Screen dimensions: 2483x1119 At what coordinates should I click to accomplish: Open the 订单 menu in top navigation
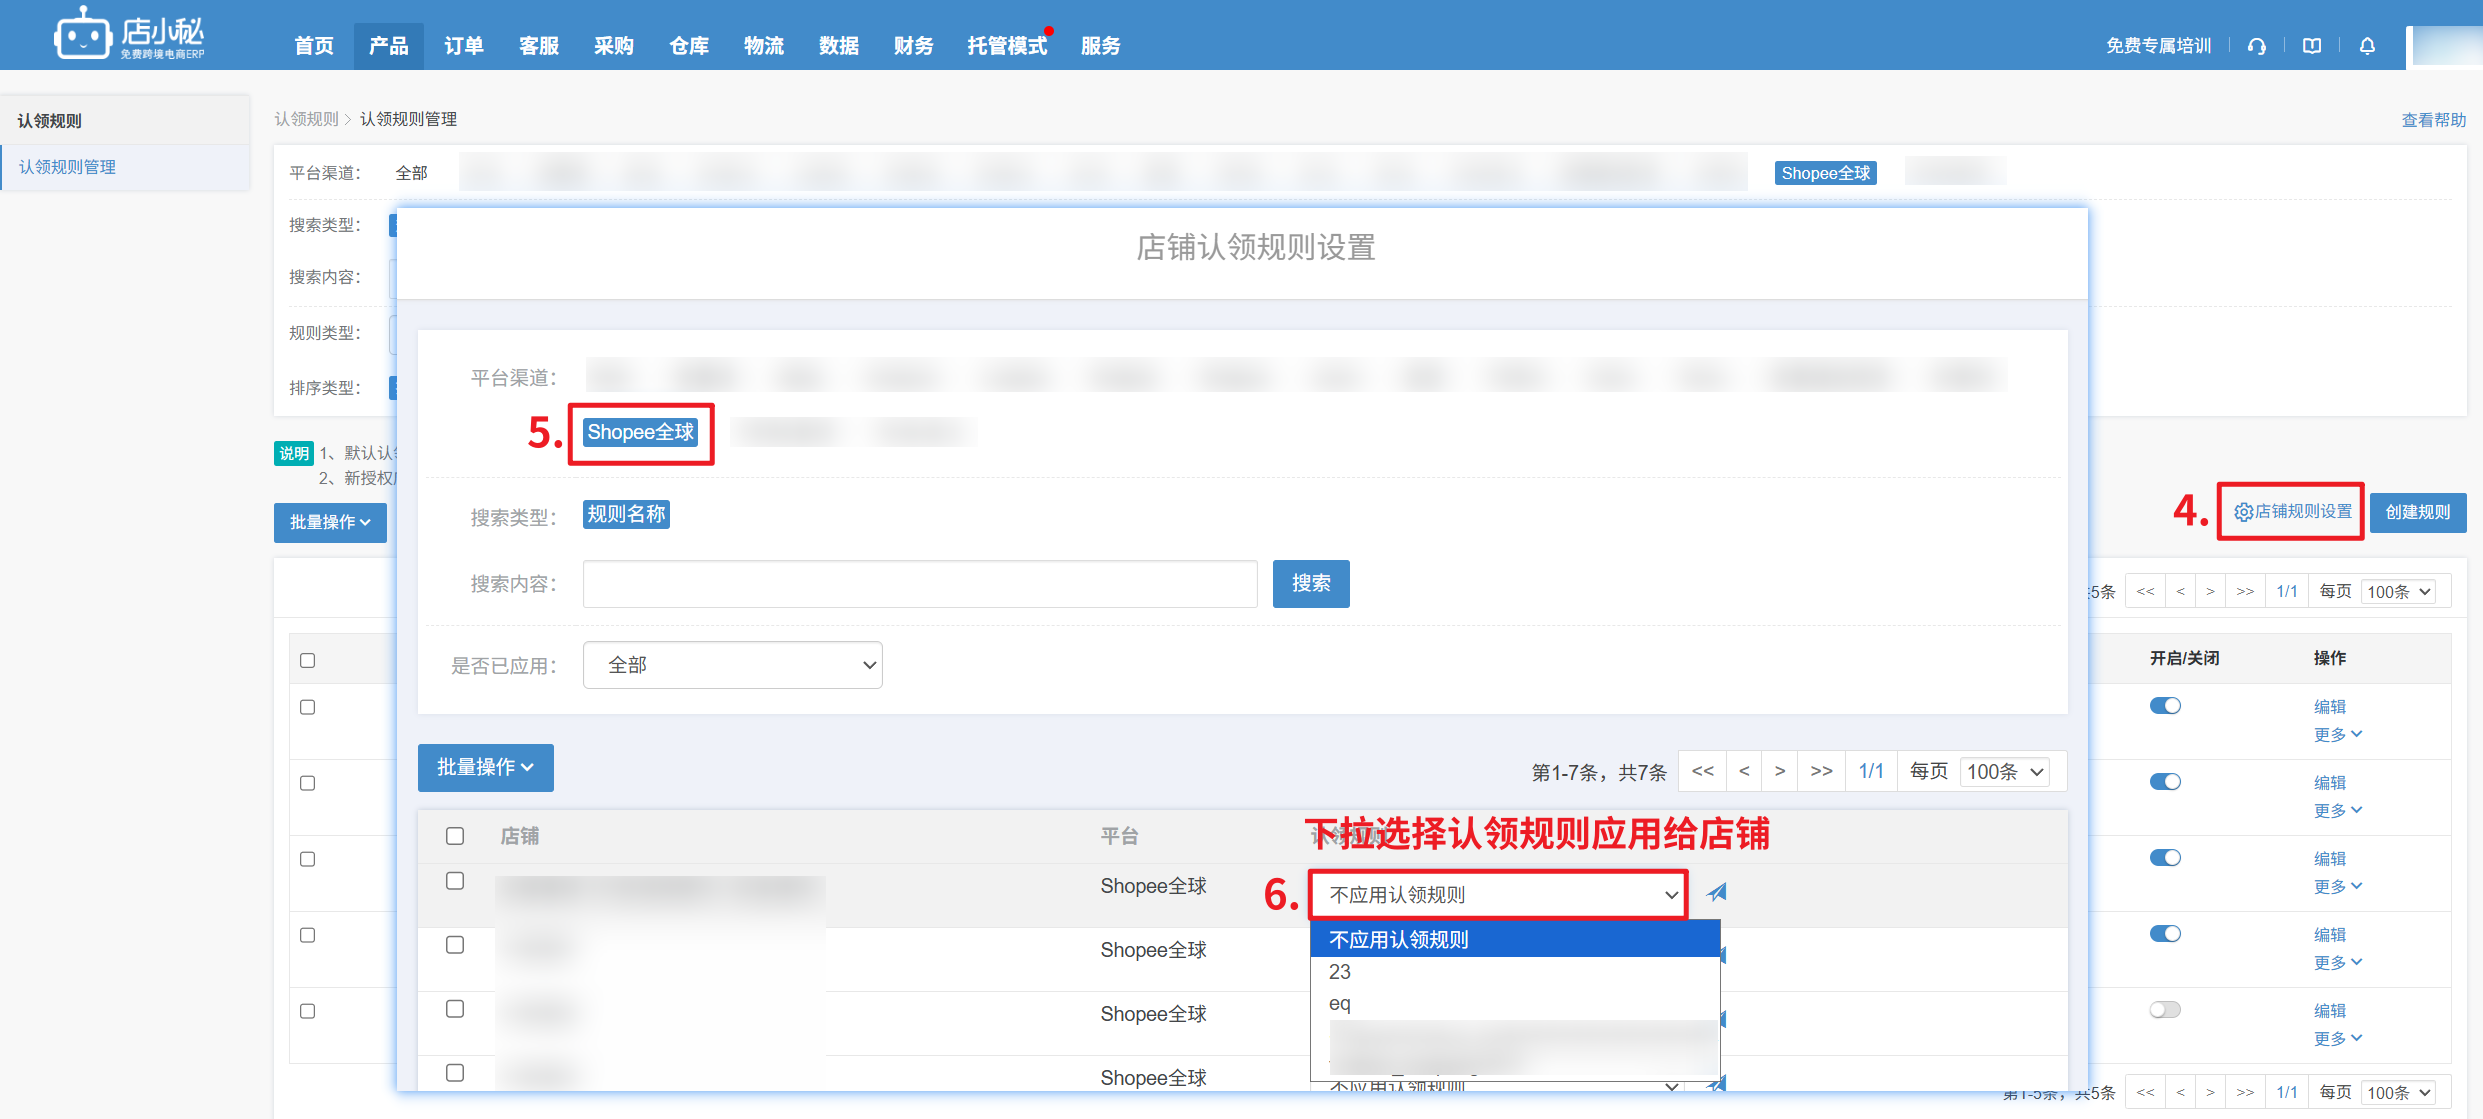(463, 46)
